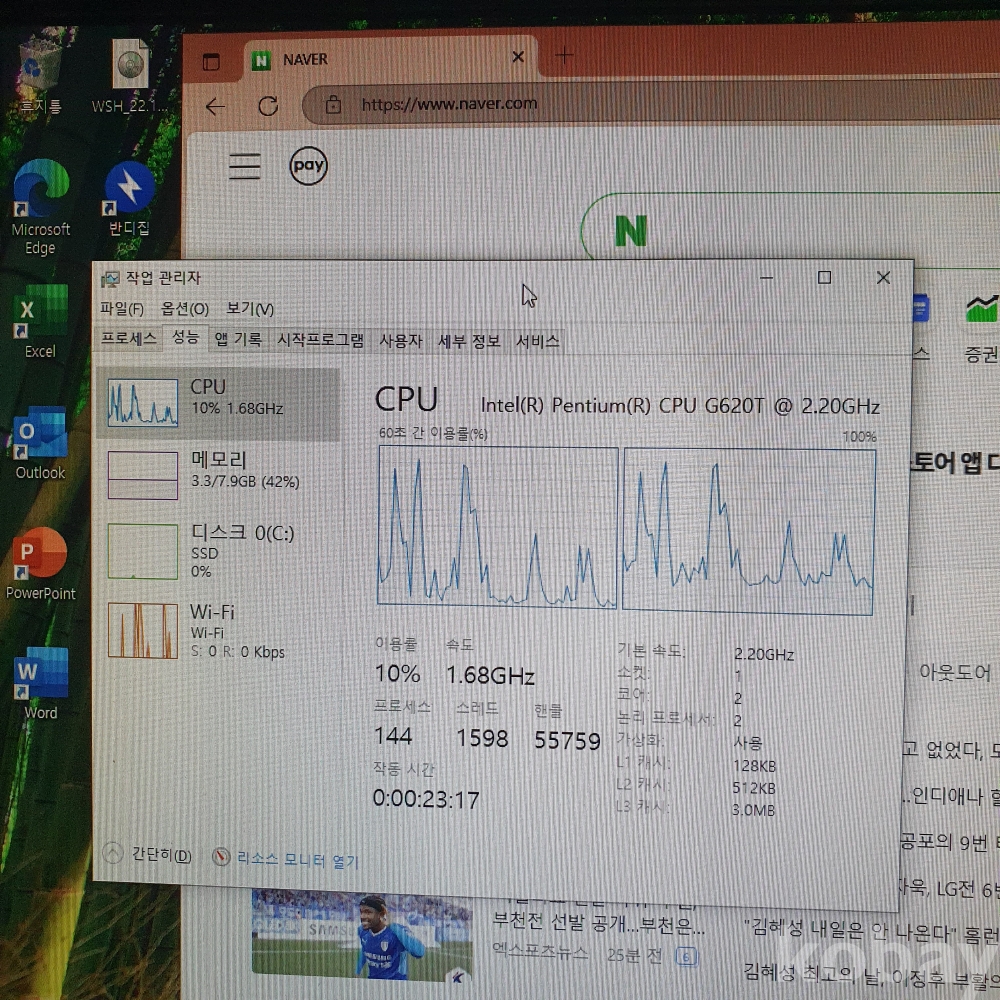Screen dimensions: 1000x1000
Task: Switch to the 앱 기록 tab
Action: pyautogui.click(x=238, y=339)
